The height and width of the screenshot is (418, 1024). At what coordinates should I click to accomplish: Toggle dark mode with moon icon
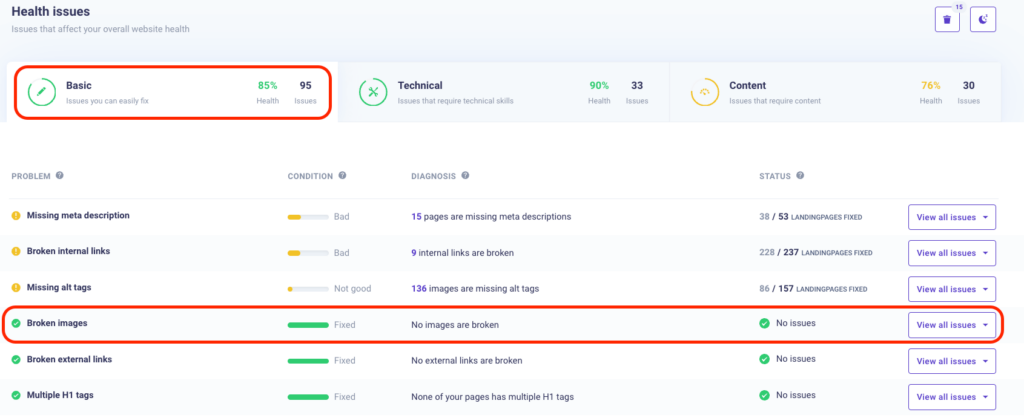point(983,19)
